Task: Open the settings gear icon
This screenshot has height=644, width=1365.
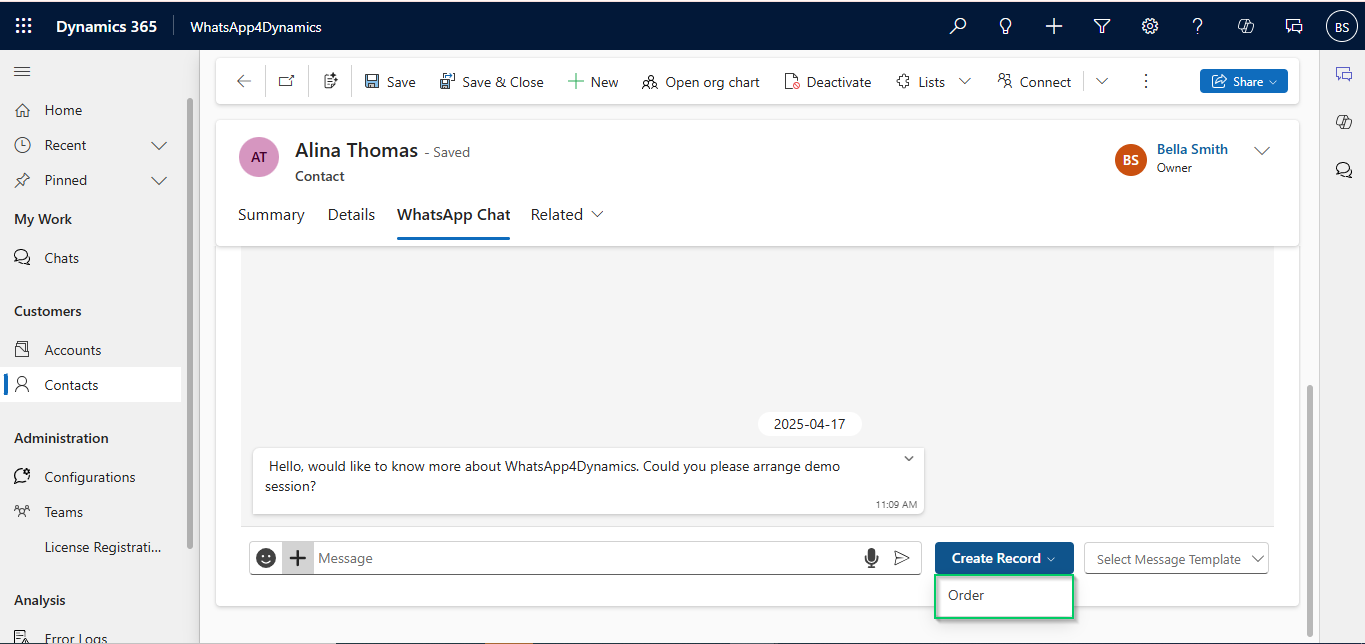Action: point(1150,27)
